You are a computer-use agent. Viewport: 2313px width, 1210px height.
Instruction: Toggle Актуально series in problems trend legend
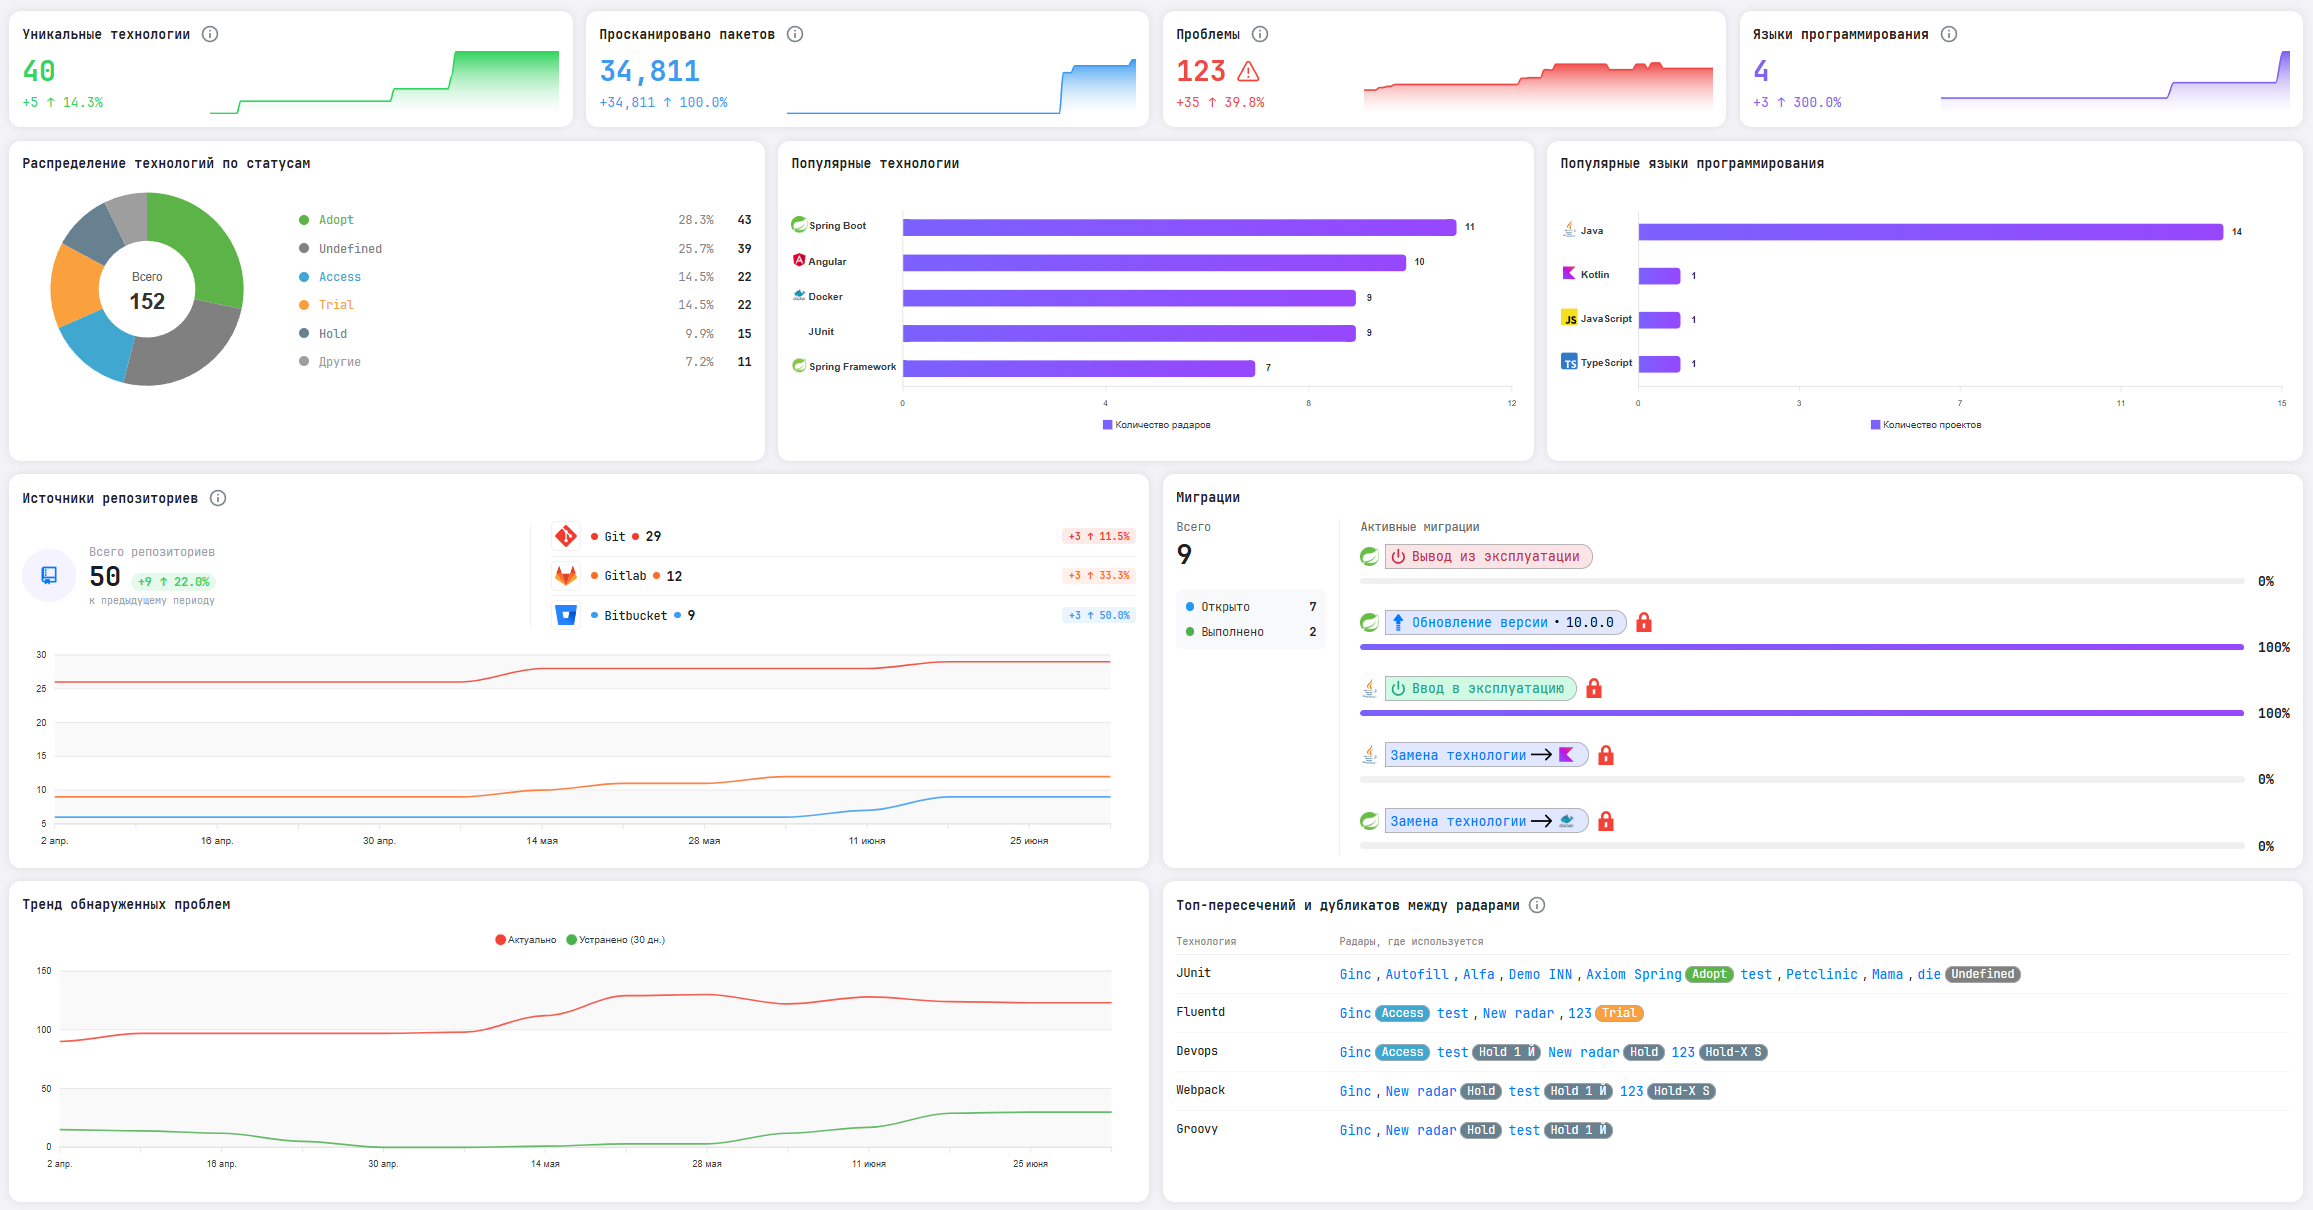(x=526, y=940)
